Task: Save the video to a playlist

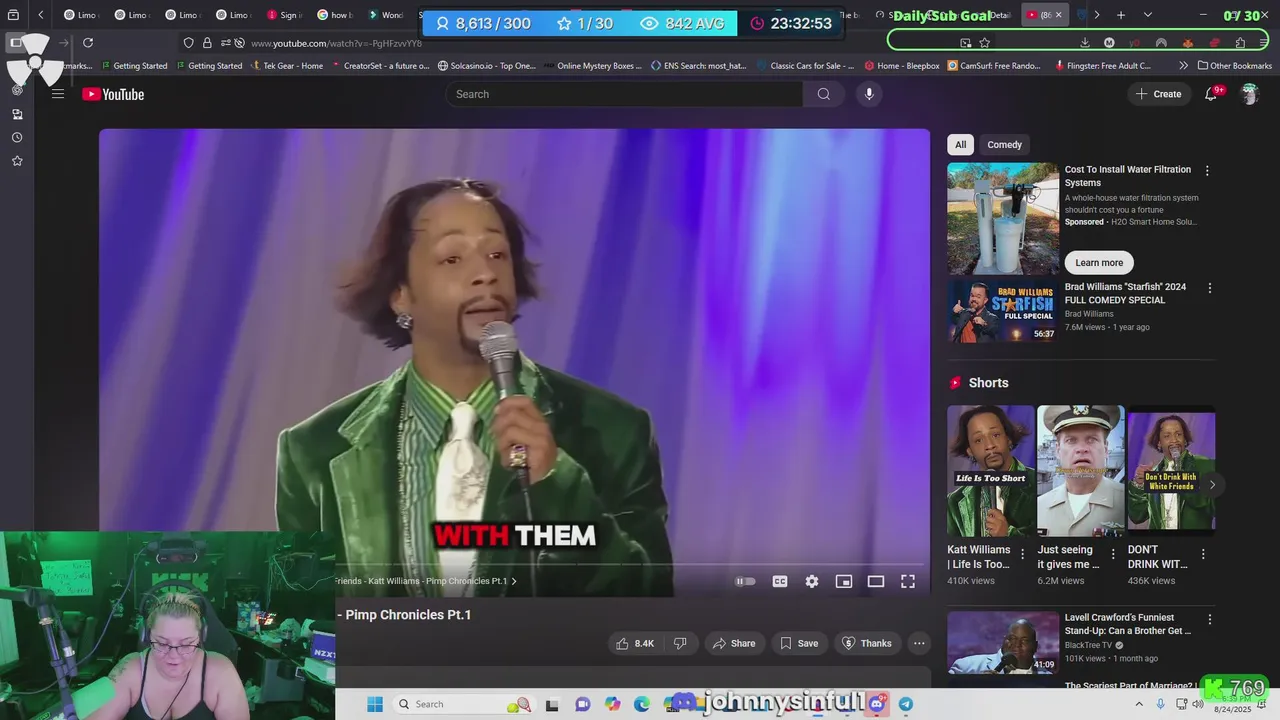Action: pos(799,643)
